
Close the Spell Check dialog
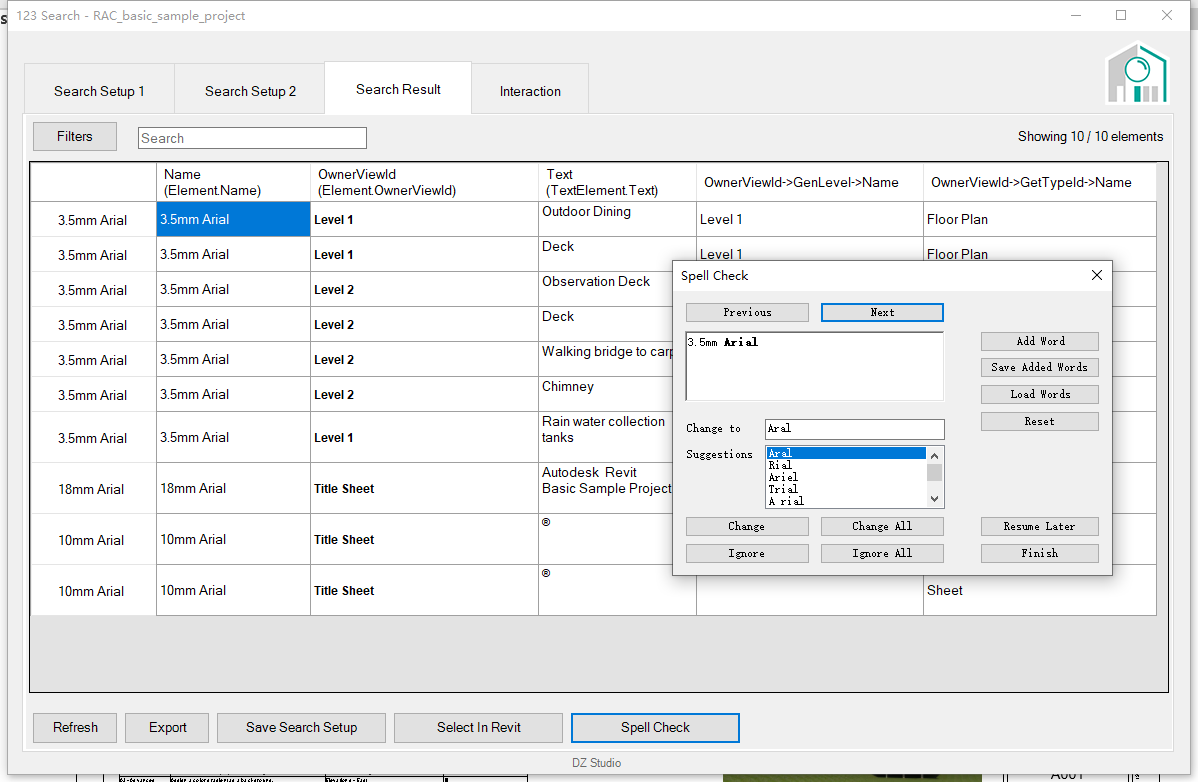tap(1097, 275)
